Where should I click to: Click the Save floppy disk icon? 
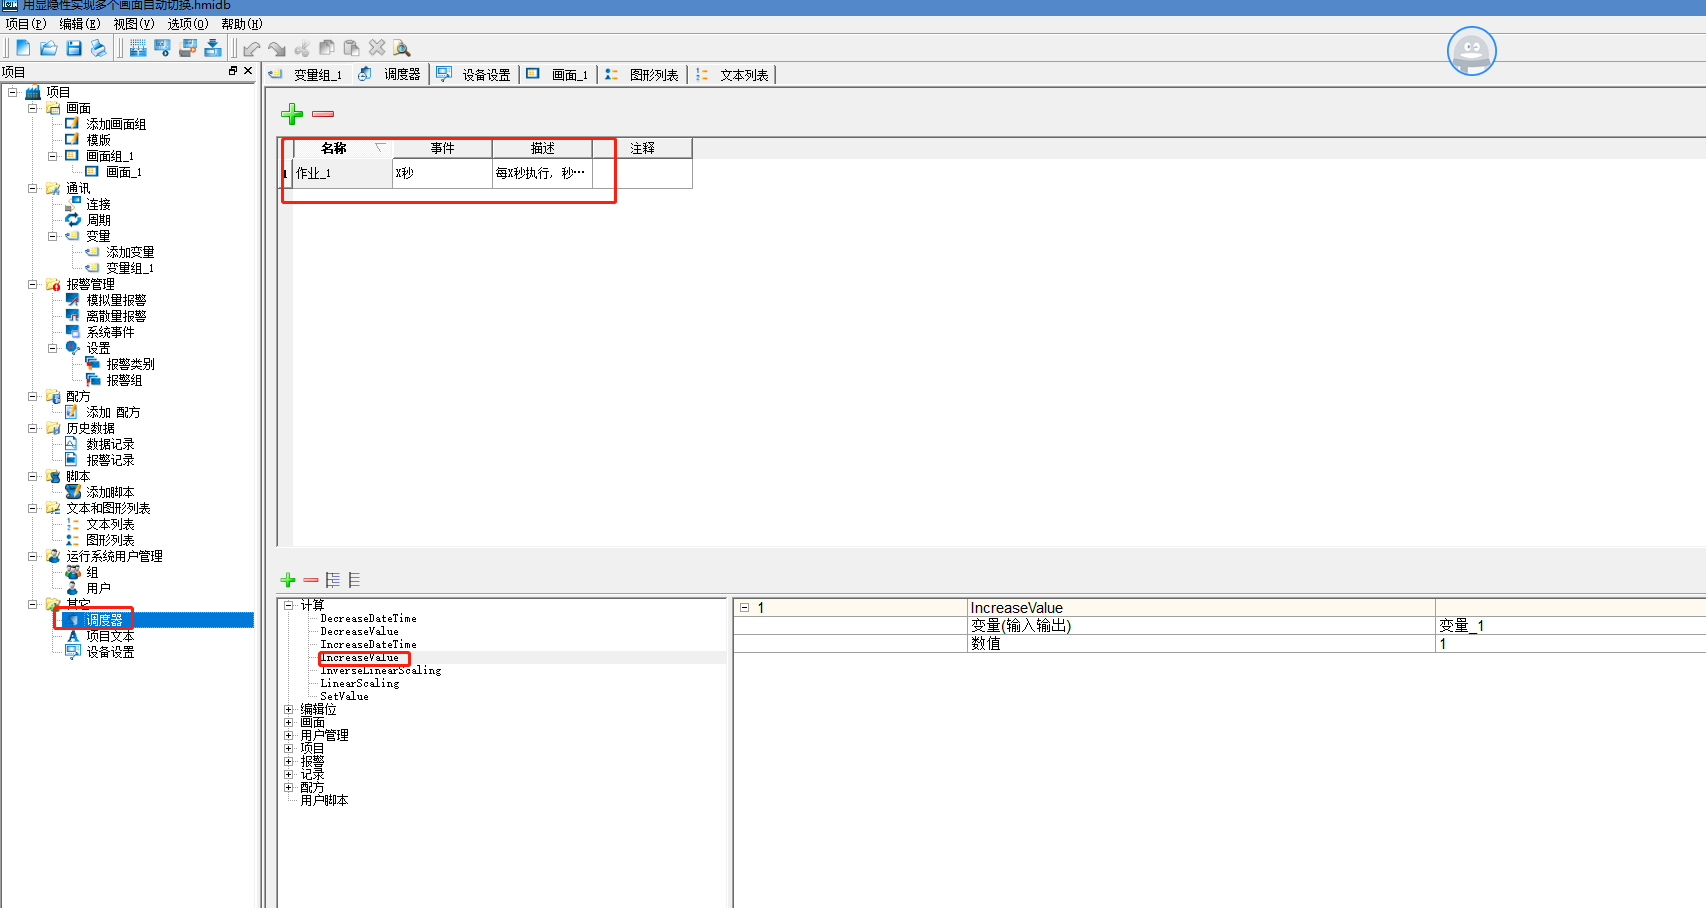[x=74, y=48]
